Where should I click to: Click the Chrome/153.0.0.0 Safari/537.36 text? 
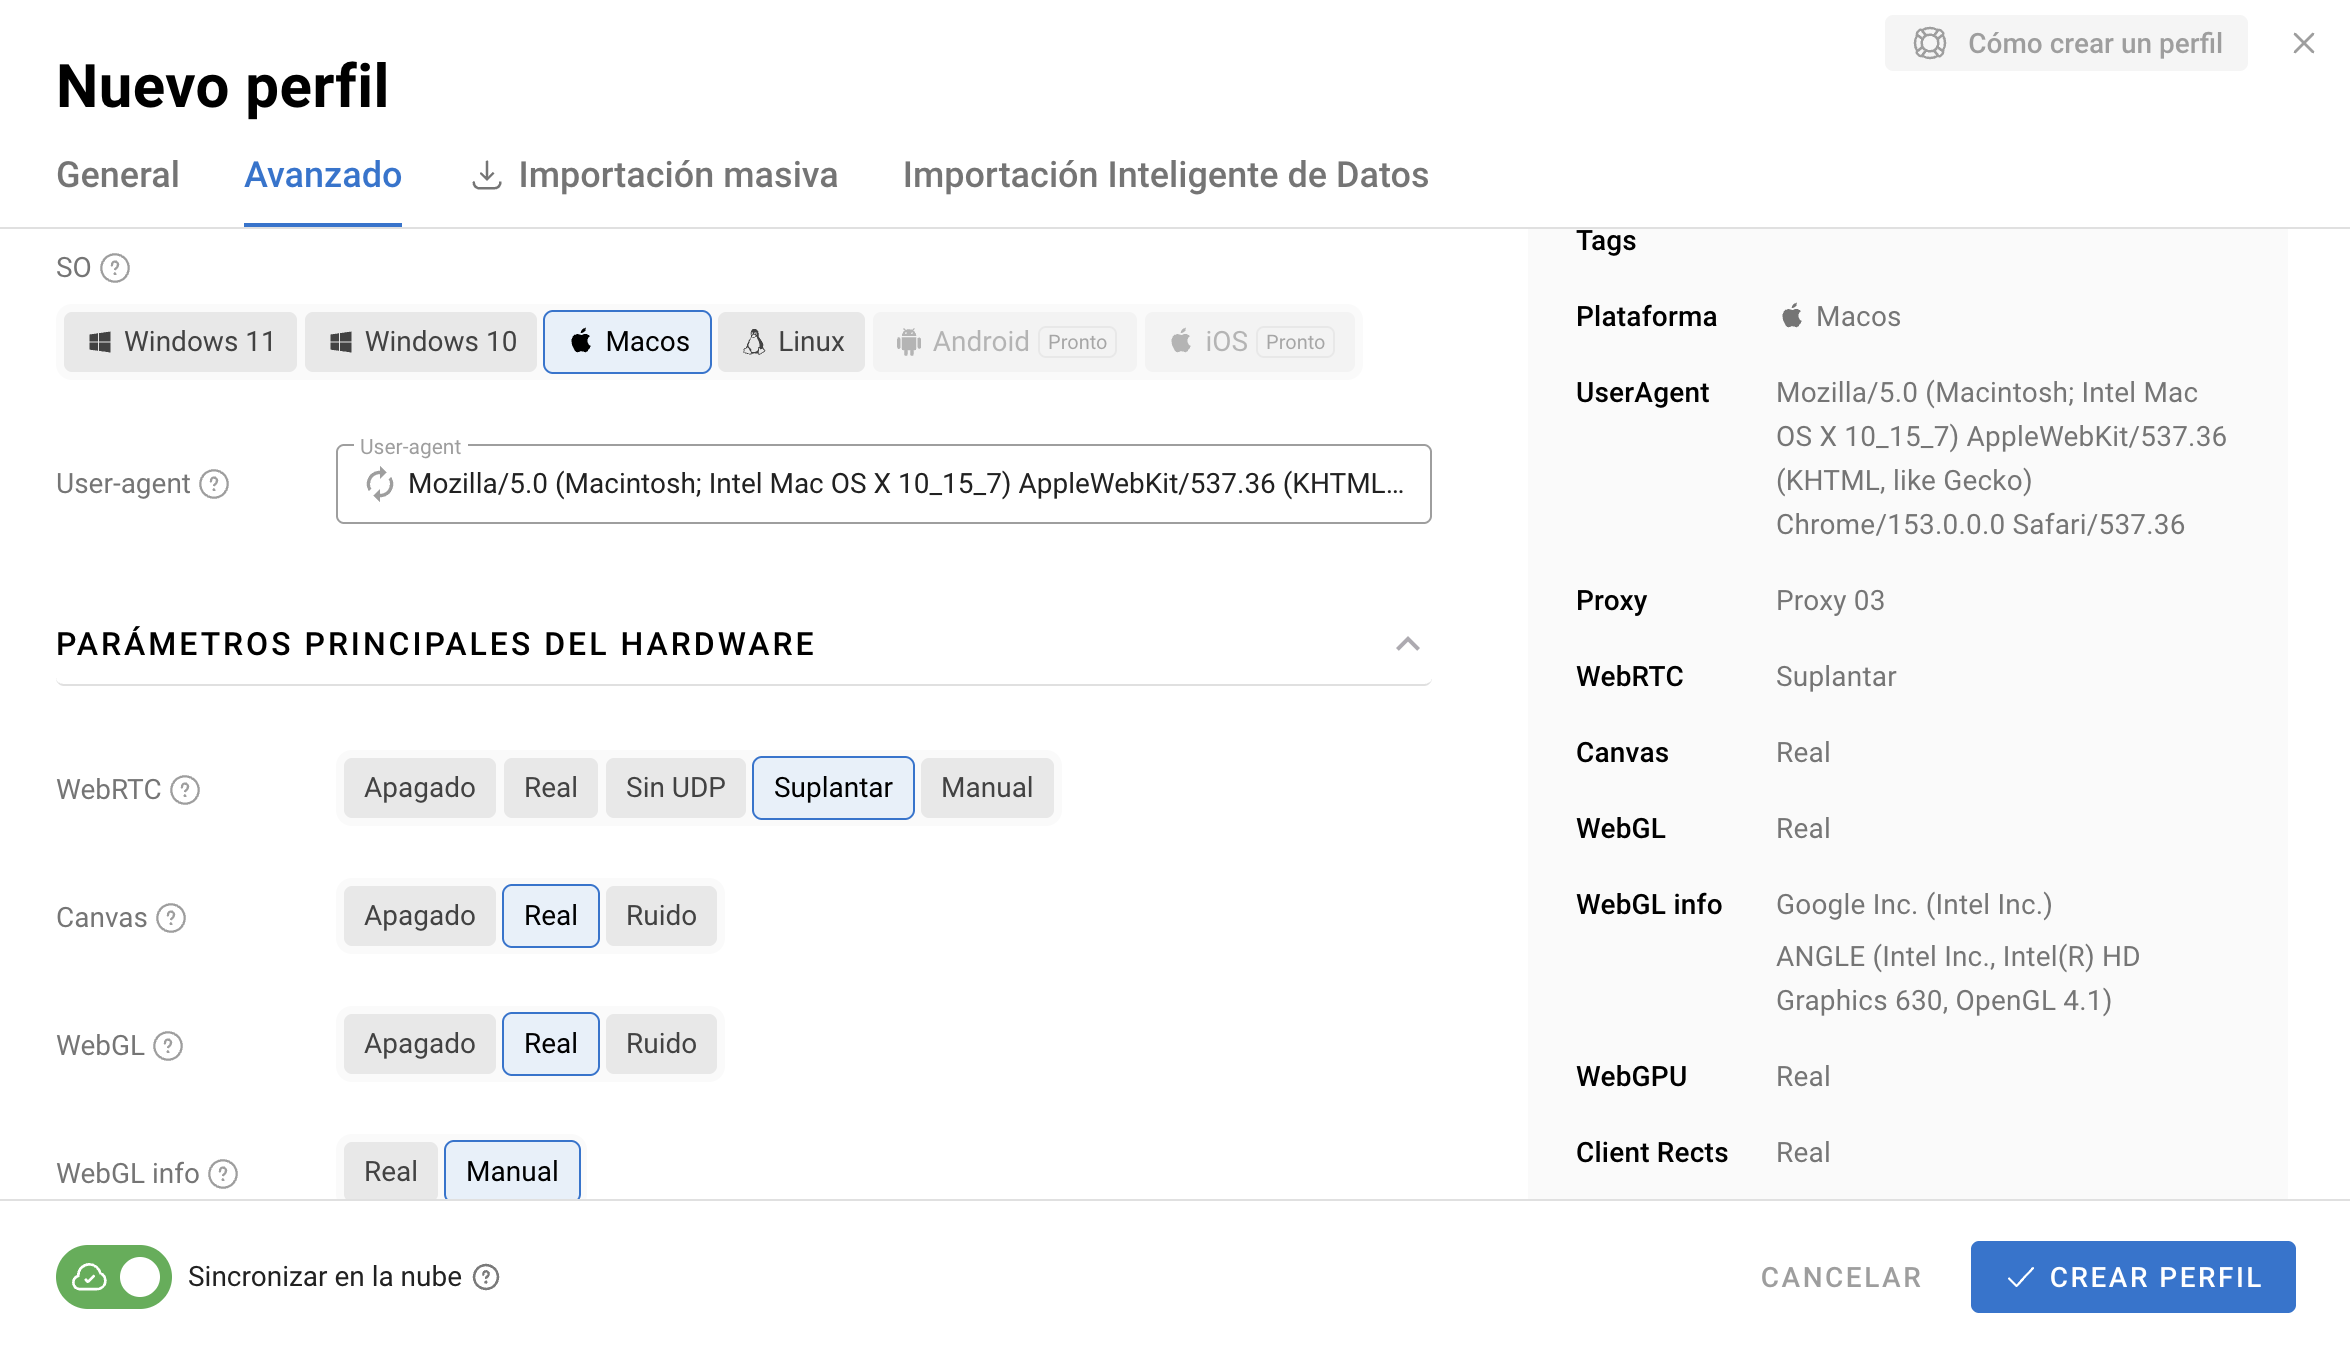point(1980,525)
